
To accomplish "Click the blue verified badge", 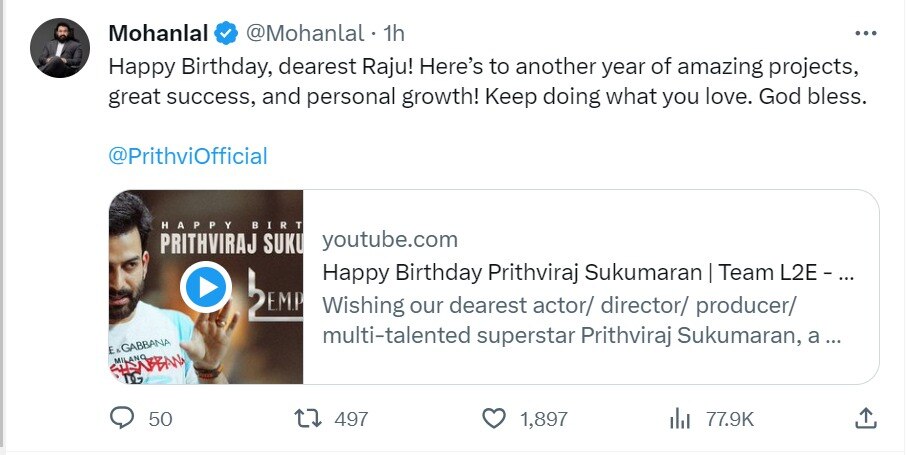I will 227,33.
